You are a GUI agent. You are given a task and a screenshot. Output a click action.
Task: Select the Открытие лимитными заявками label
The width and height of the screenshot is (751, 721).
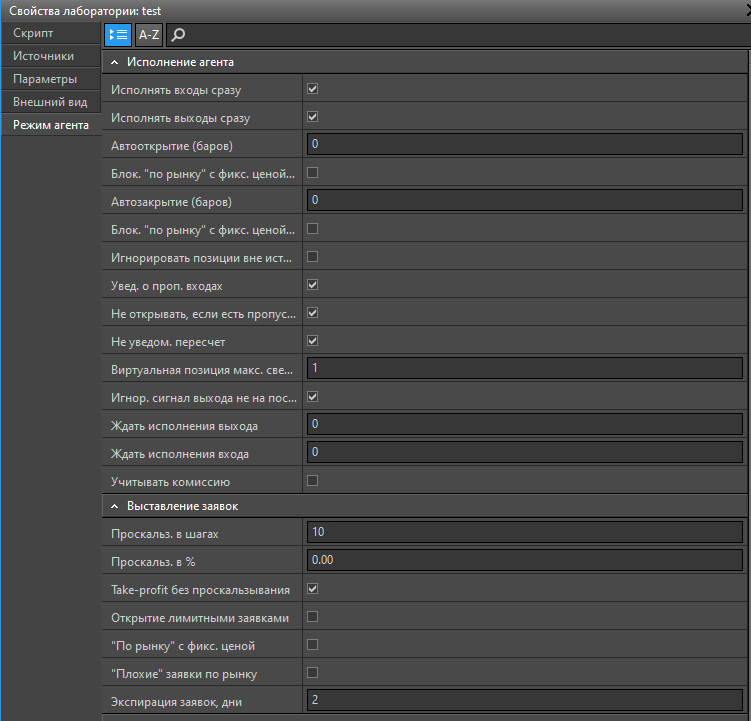(x=200, y=618)
